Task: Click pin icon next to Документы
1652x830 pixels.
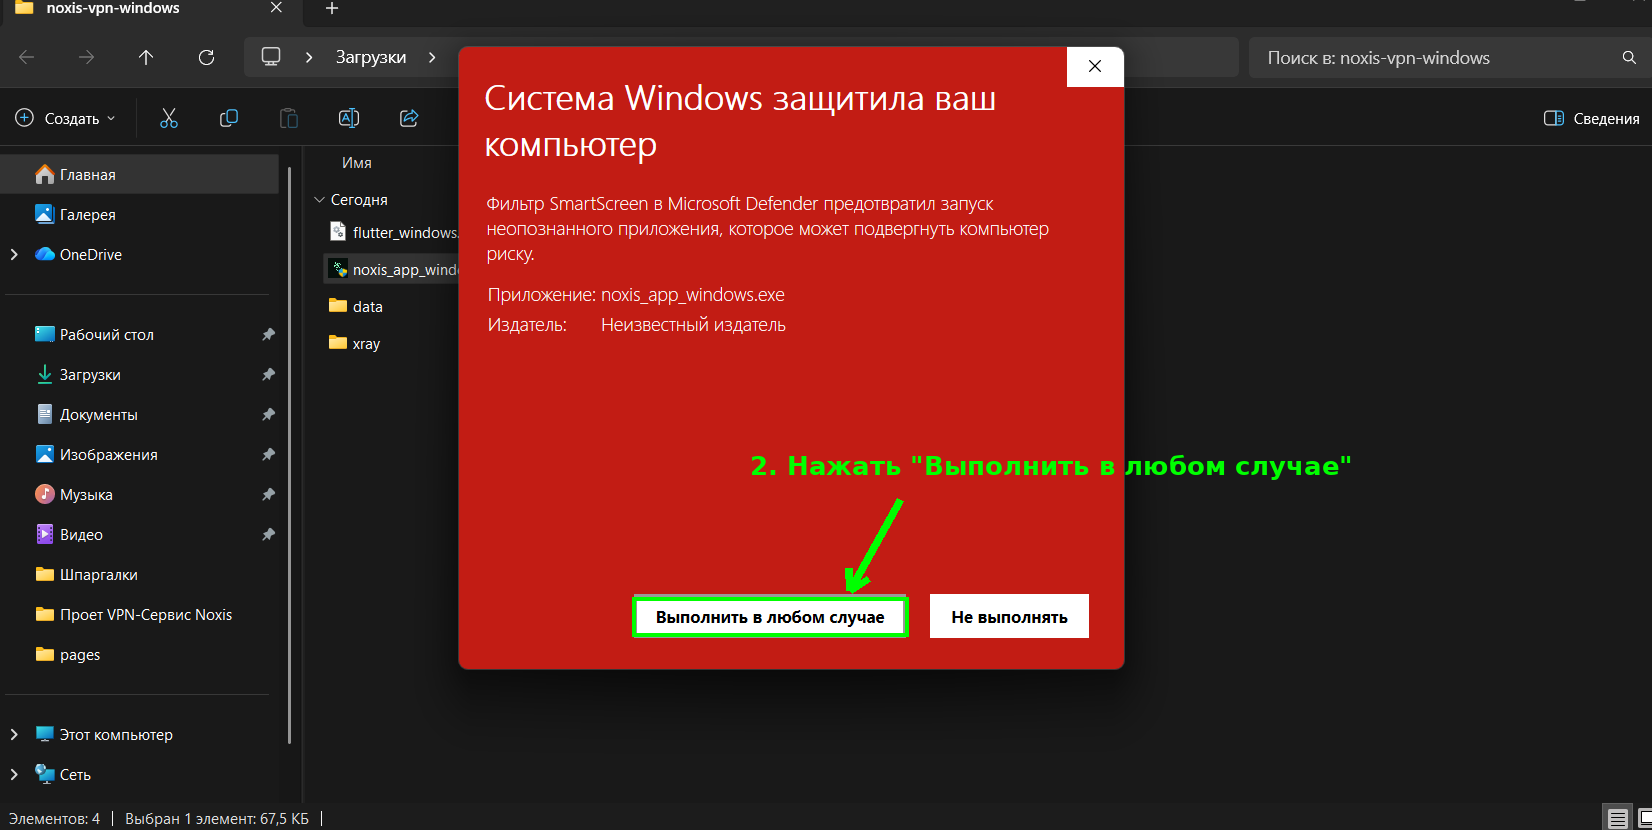Action: 268,414
